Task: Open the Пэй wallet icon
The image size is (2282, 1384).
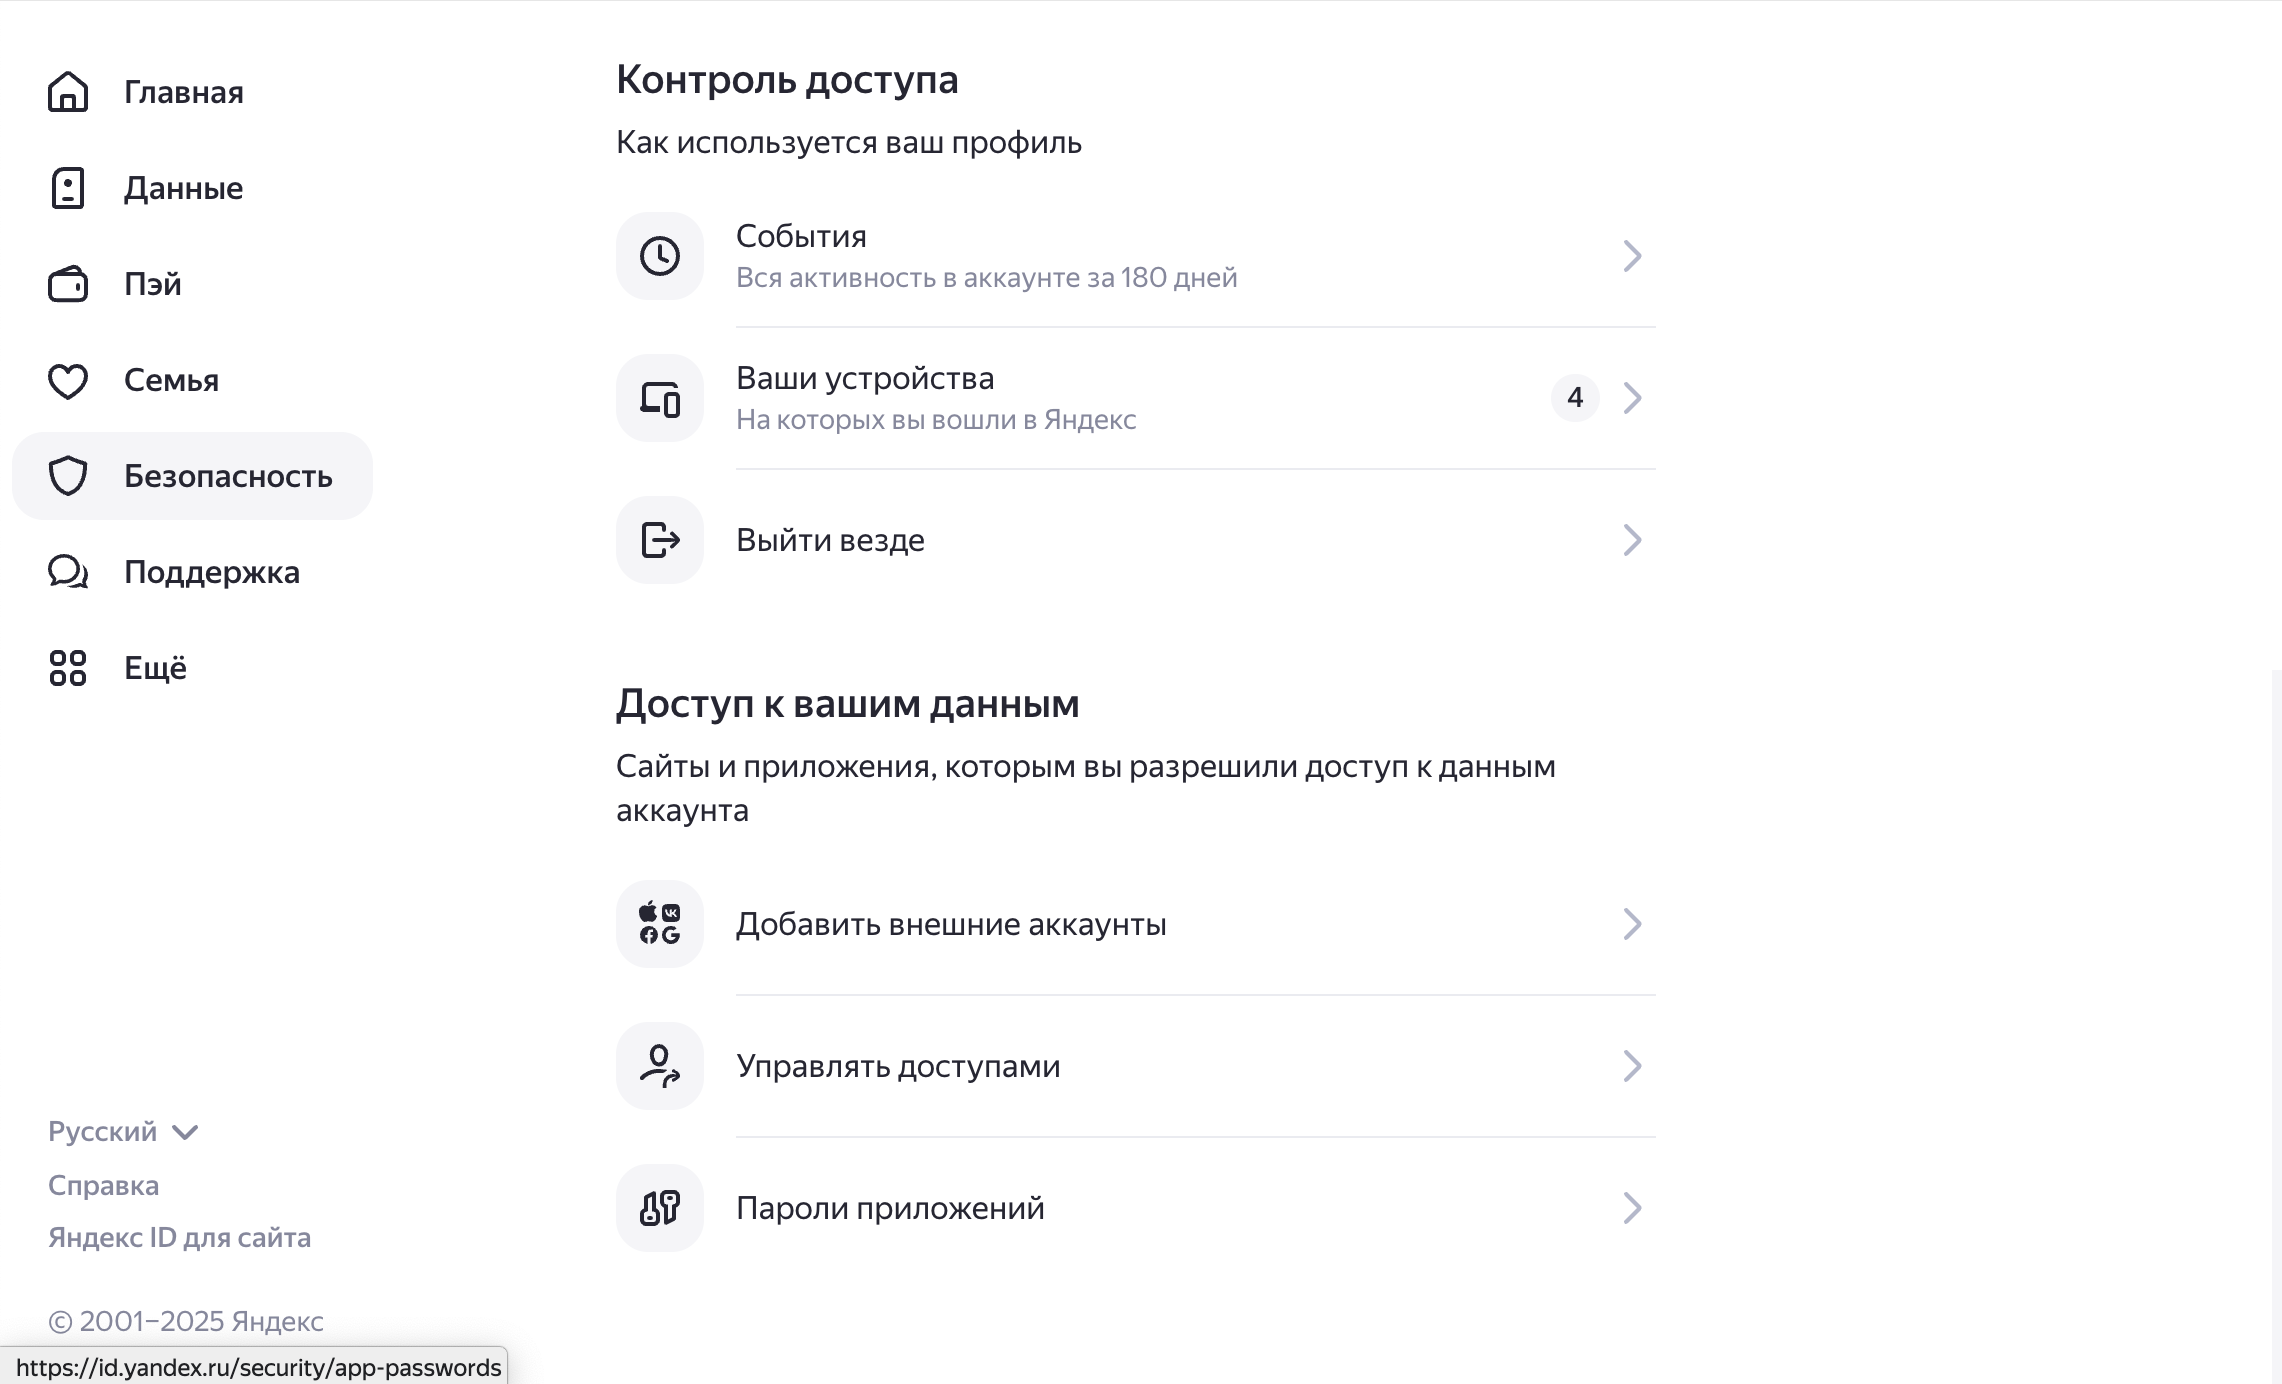Action: (67, 284)
